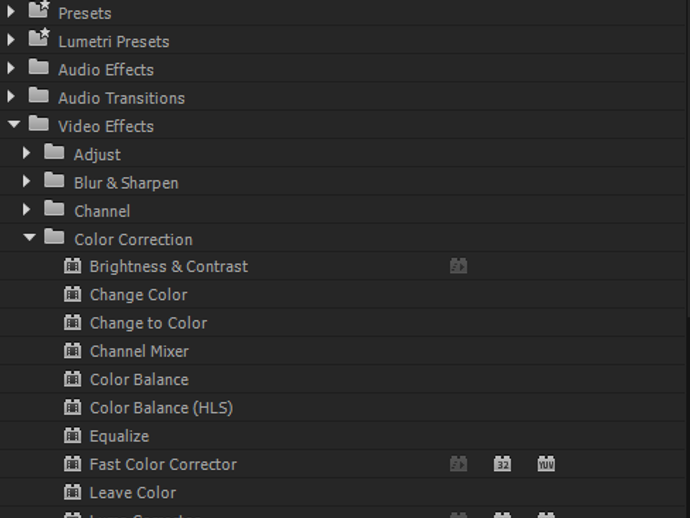Click the 32-bit badge on Fast Color Corrector
Viewport: 690px width, 518px height.
point(502,464)
